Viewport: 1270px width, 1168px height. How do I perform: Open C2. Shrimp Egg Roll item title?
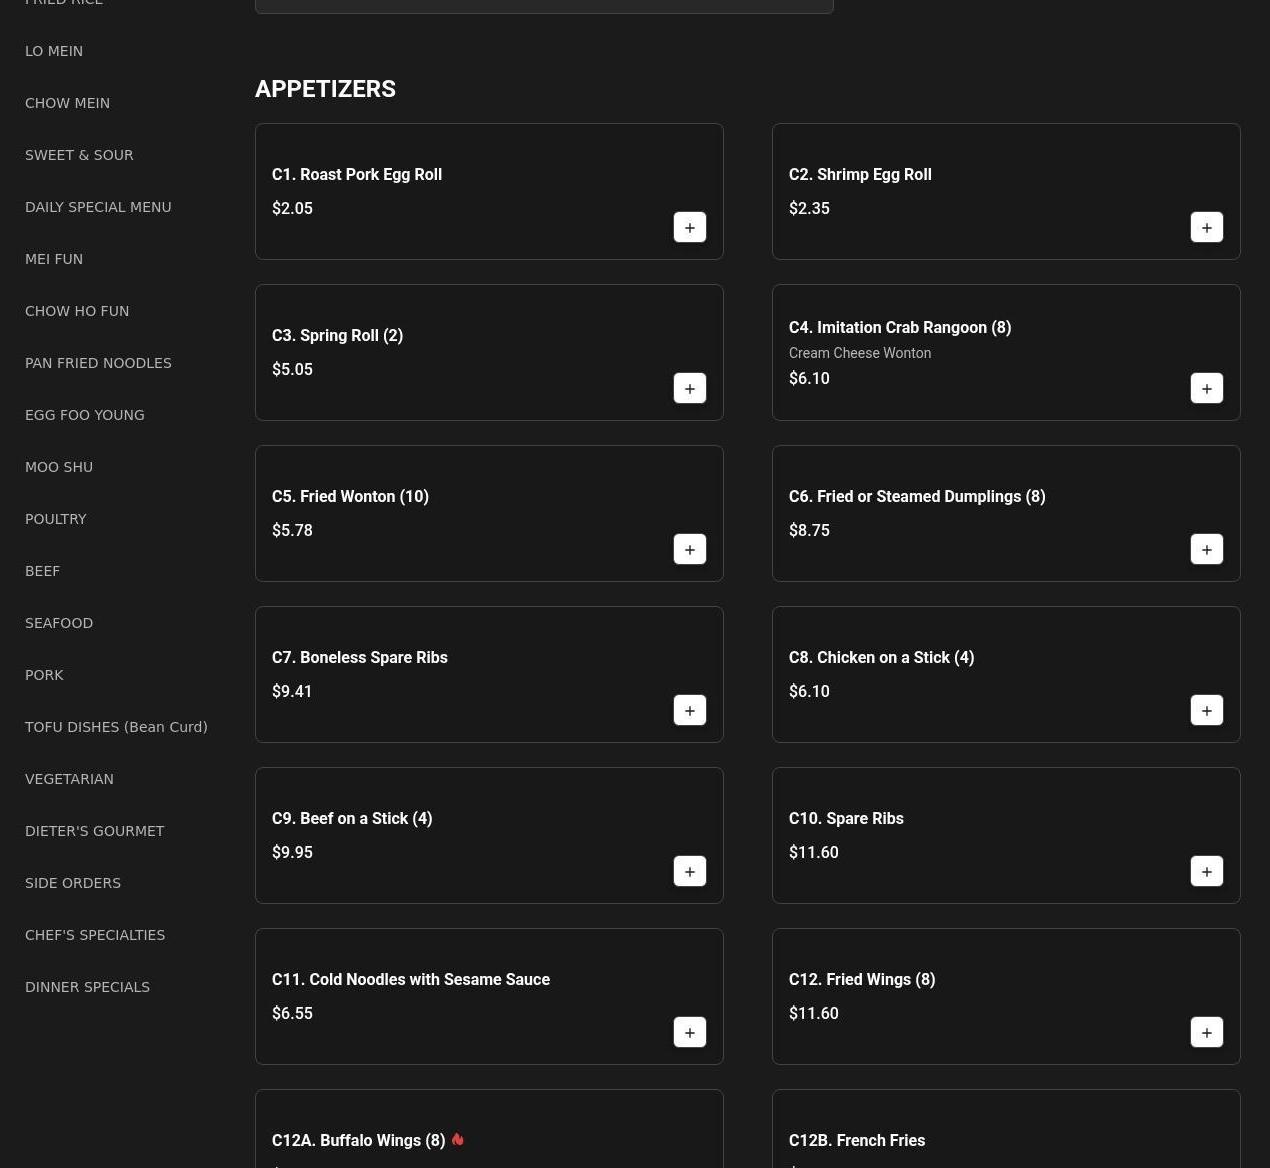[860, 174]
